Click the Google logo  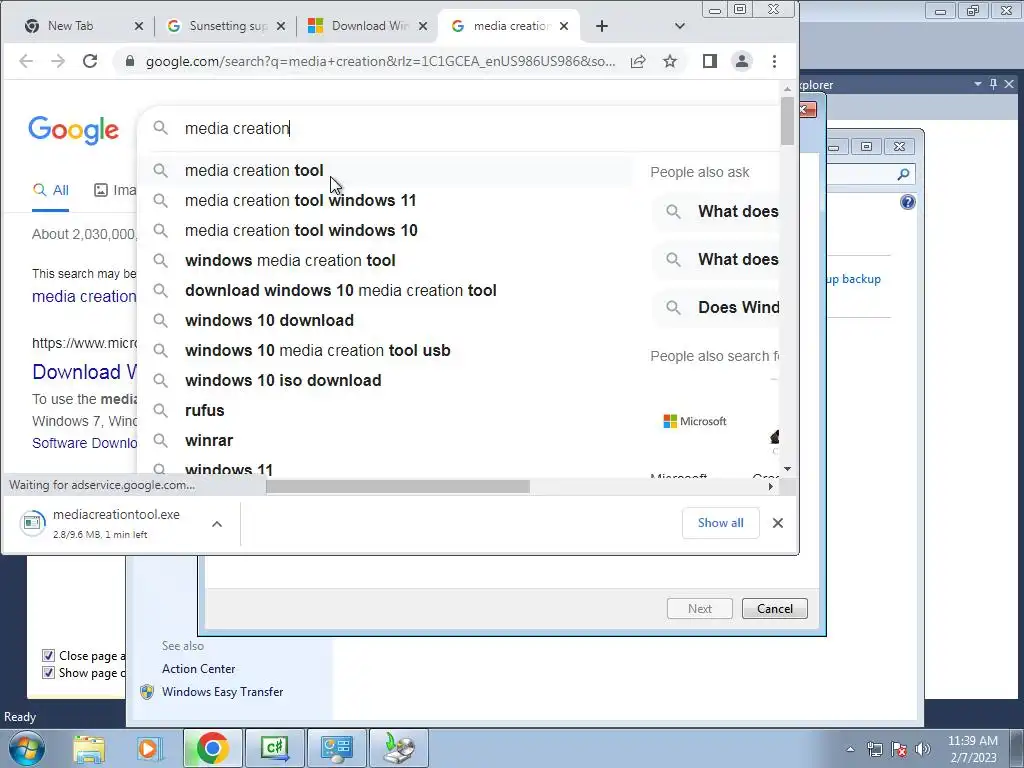pyautogui.click(x=73, y=130)
